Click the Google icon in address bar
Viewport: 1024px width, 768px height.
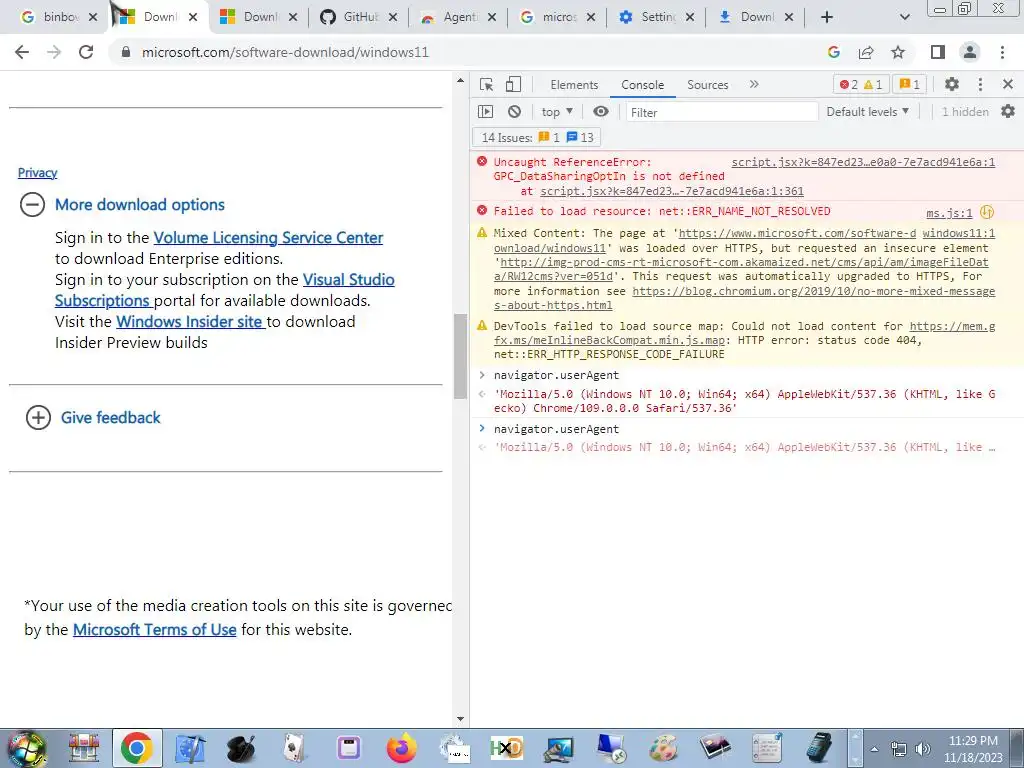click(x=833, y=52)
